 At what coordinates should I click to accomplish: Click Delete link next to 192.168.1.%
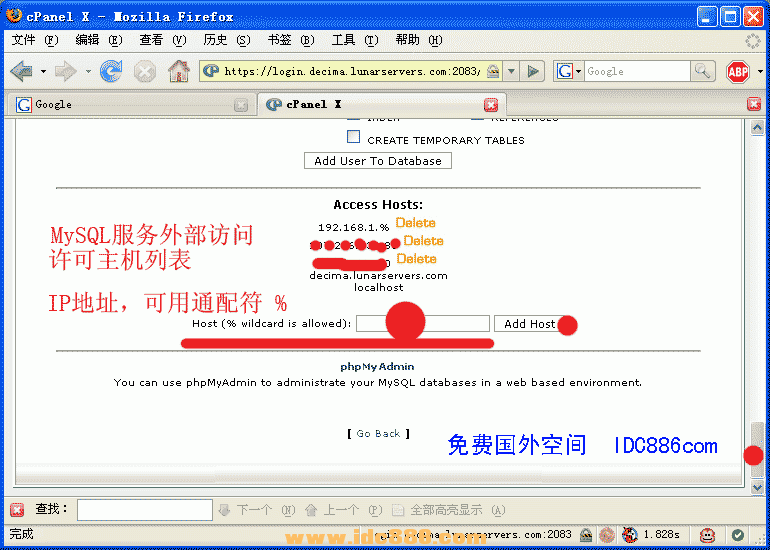(415, 223)
